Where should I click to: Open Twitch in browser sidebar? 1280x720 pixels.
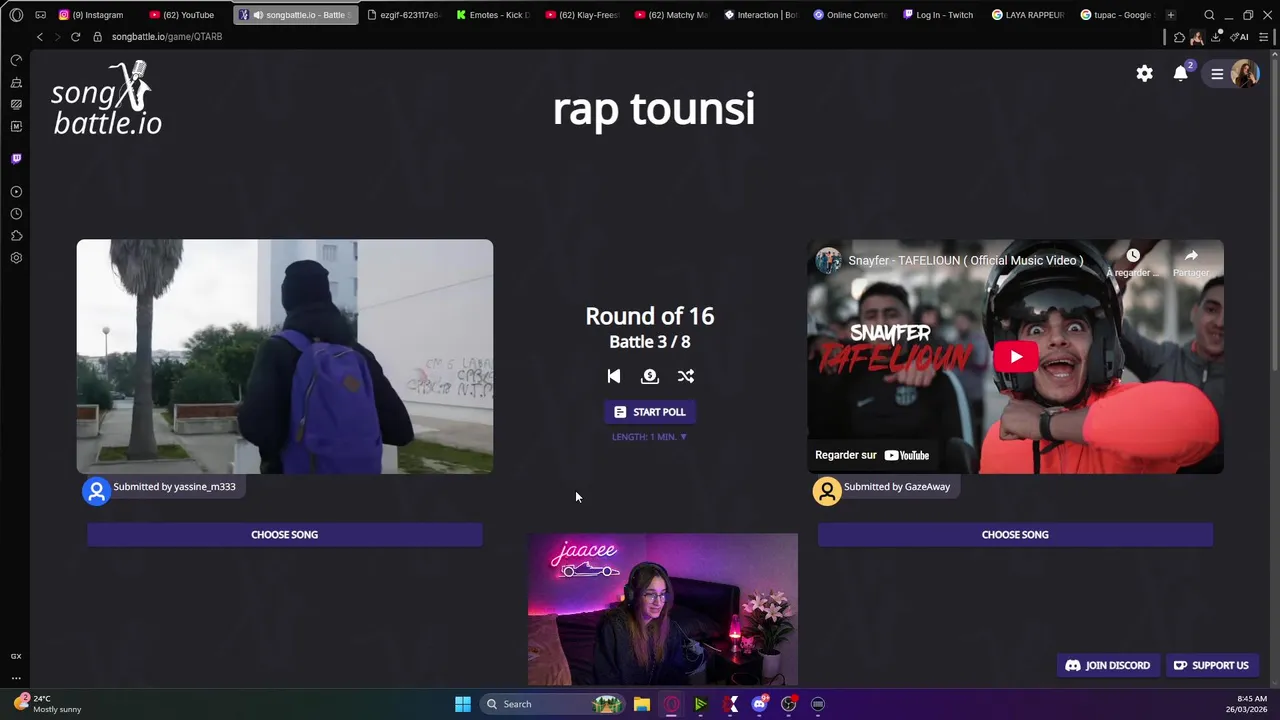(16, 158)
